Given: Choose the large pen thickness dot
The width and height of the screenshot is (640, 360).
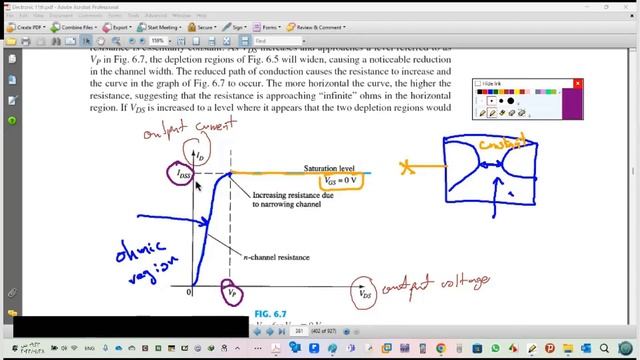Looking at the screenshot, I should click(x=511, y=101).
